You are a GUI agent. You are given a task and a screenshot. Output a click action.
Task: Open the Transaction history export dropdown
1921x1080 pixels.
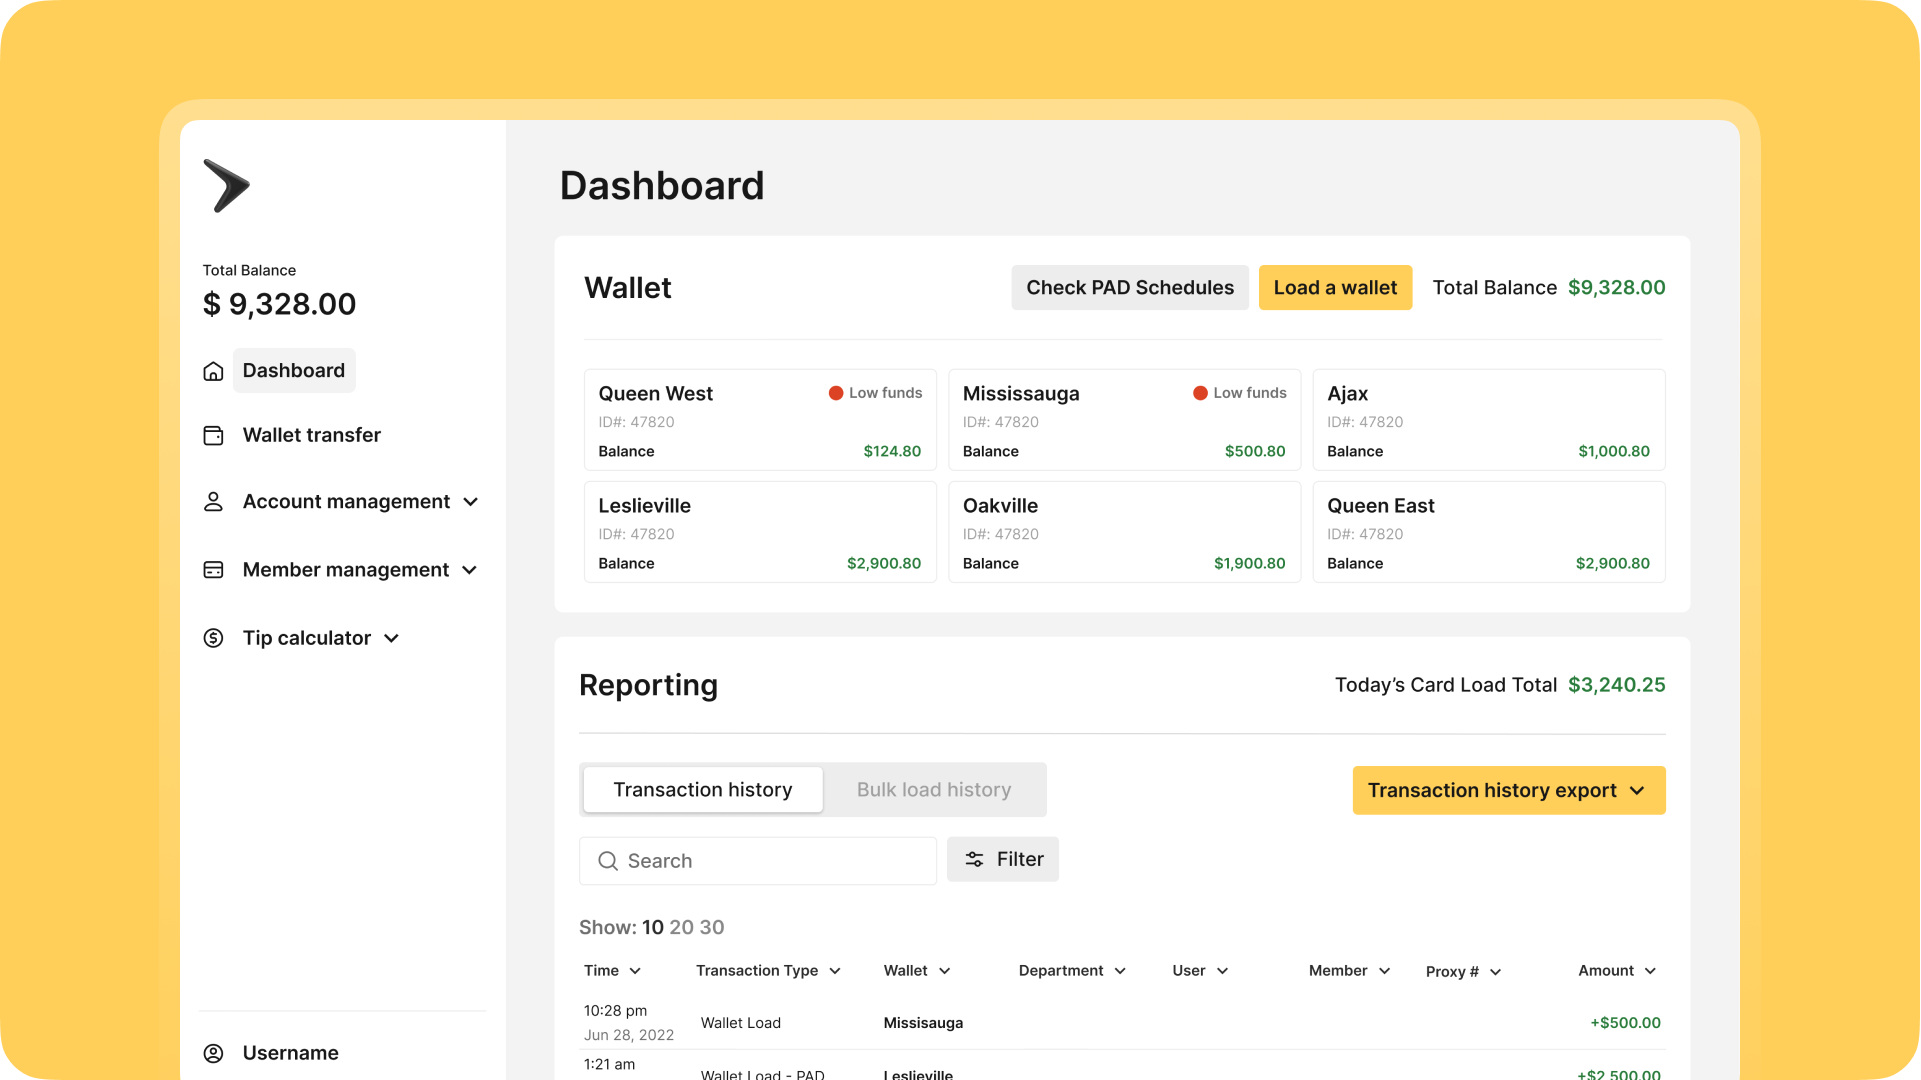(x=1507, y=790)
